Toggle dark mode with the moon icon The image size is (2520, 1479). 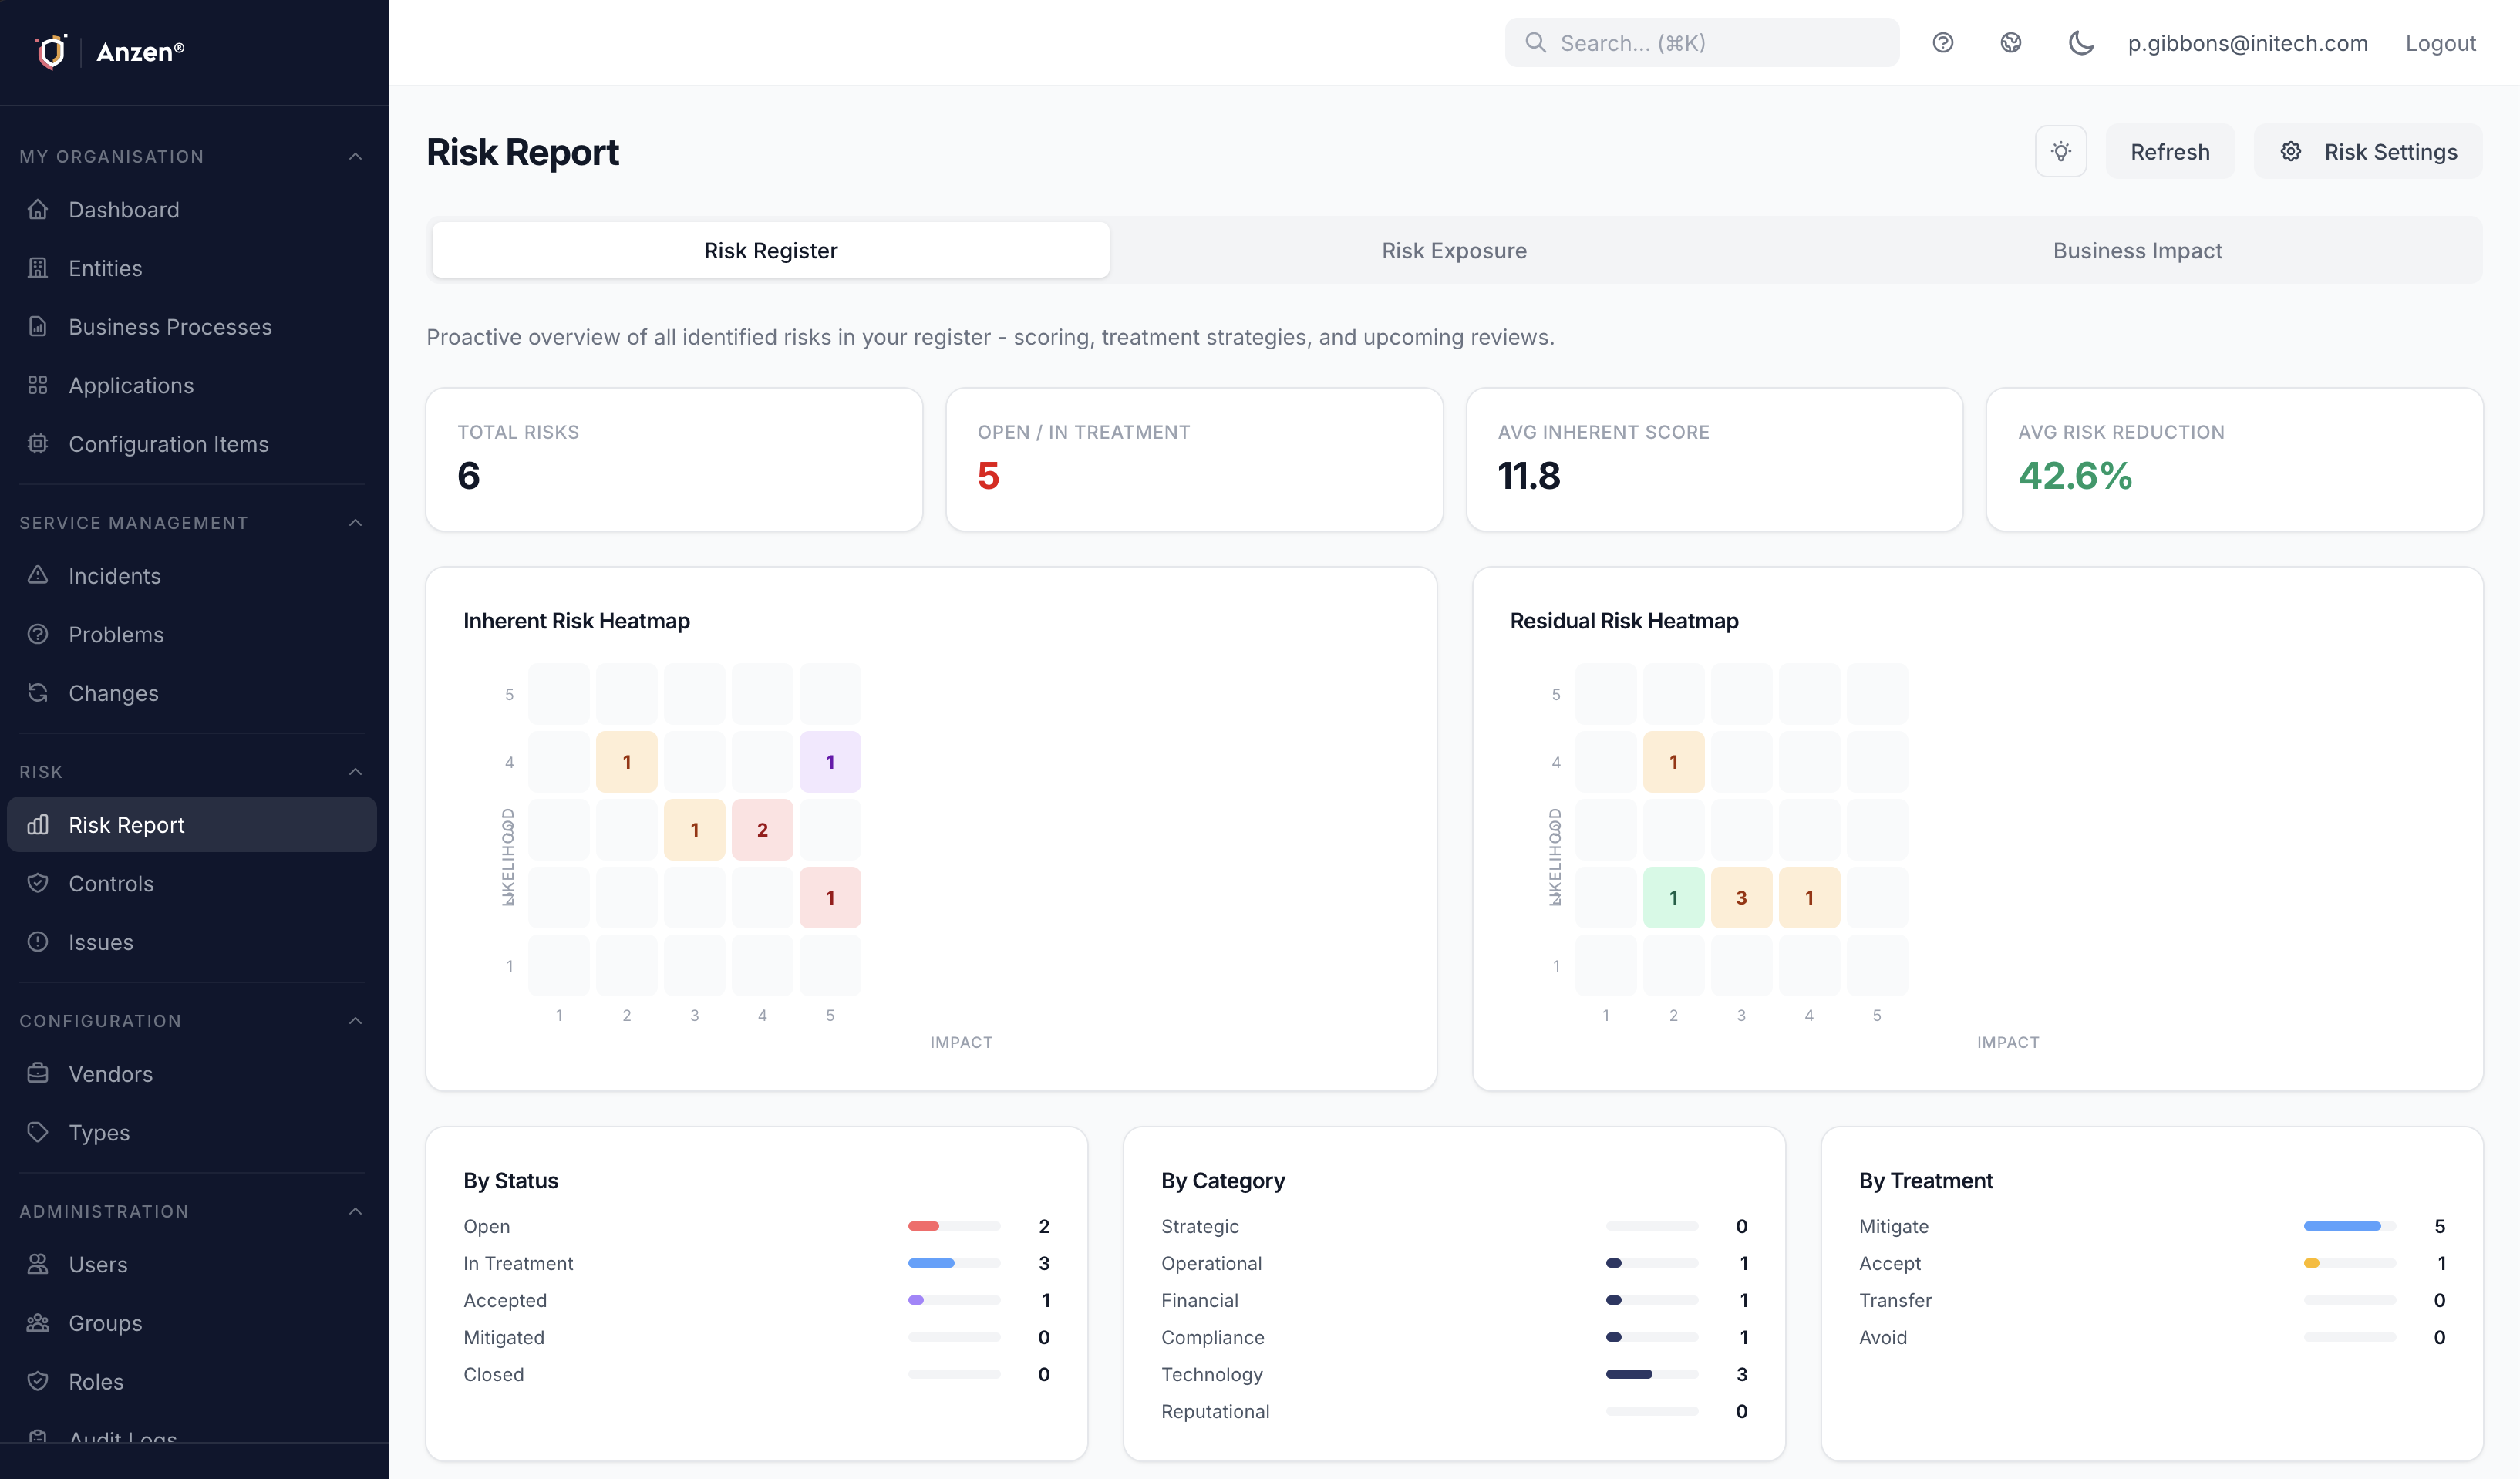pos(2080,42)
